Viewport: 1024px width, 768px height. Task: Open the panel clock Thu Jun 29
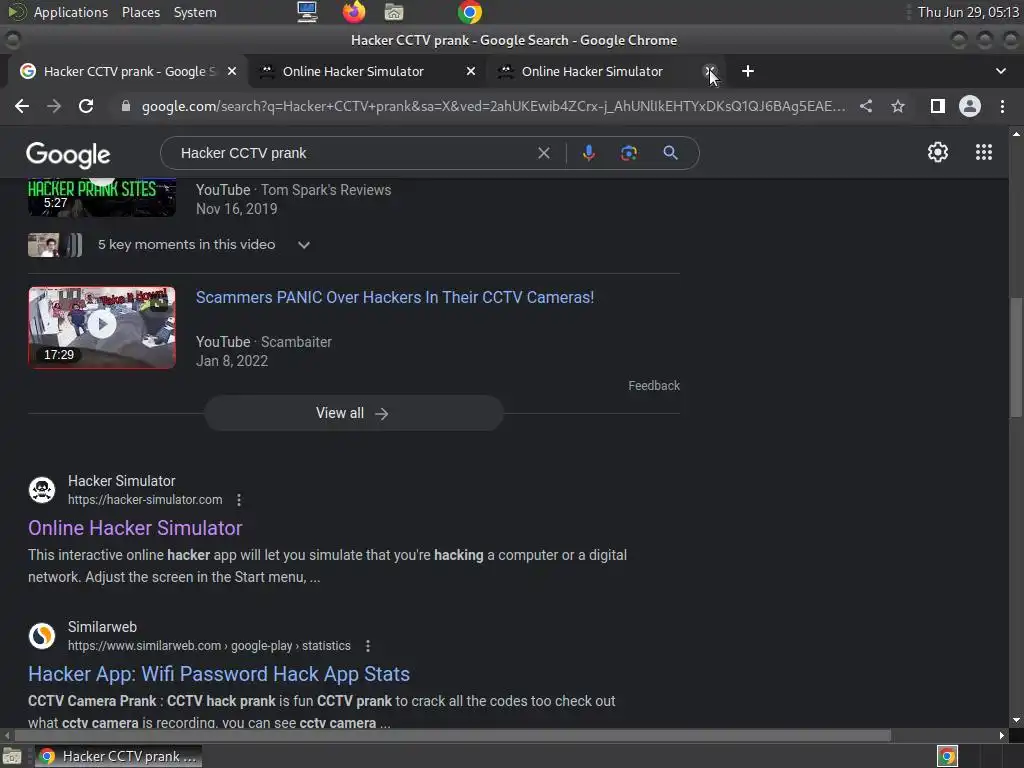pyautogui.click(x=968, y=12)
